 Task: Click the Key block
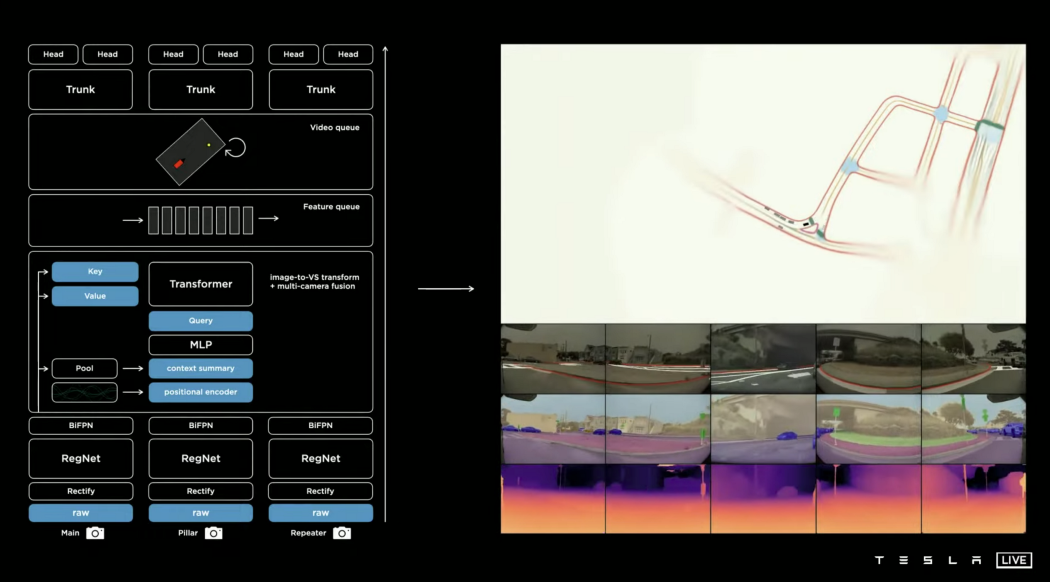click(x=95, y=271)
